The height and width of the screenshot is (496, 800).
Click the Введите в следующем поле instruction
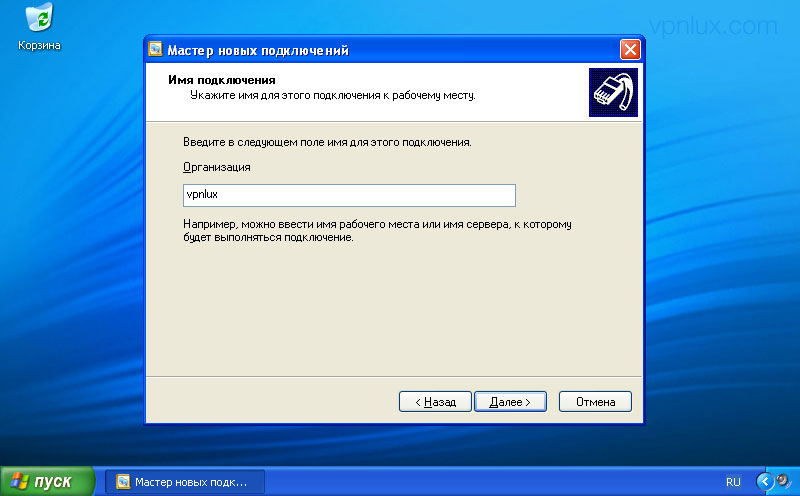click(327, 142)
